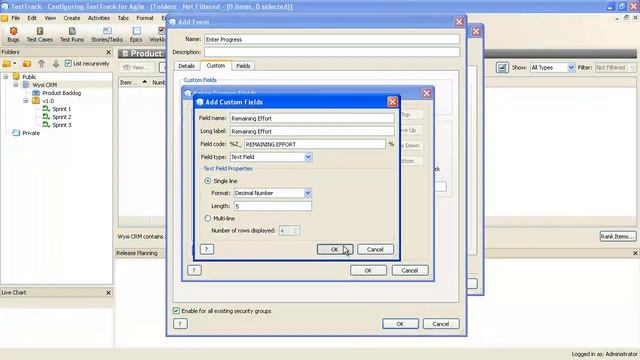Select Sprint 3 in folder tree

pos(62,125)
